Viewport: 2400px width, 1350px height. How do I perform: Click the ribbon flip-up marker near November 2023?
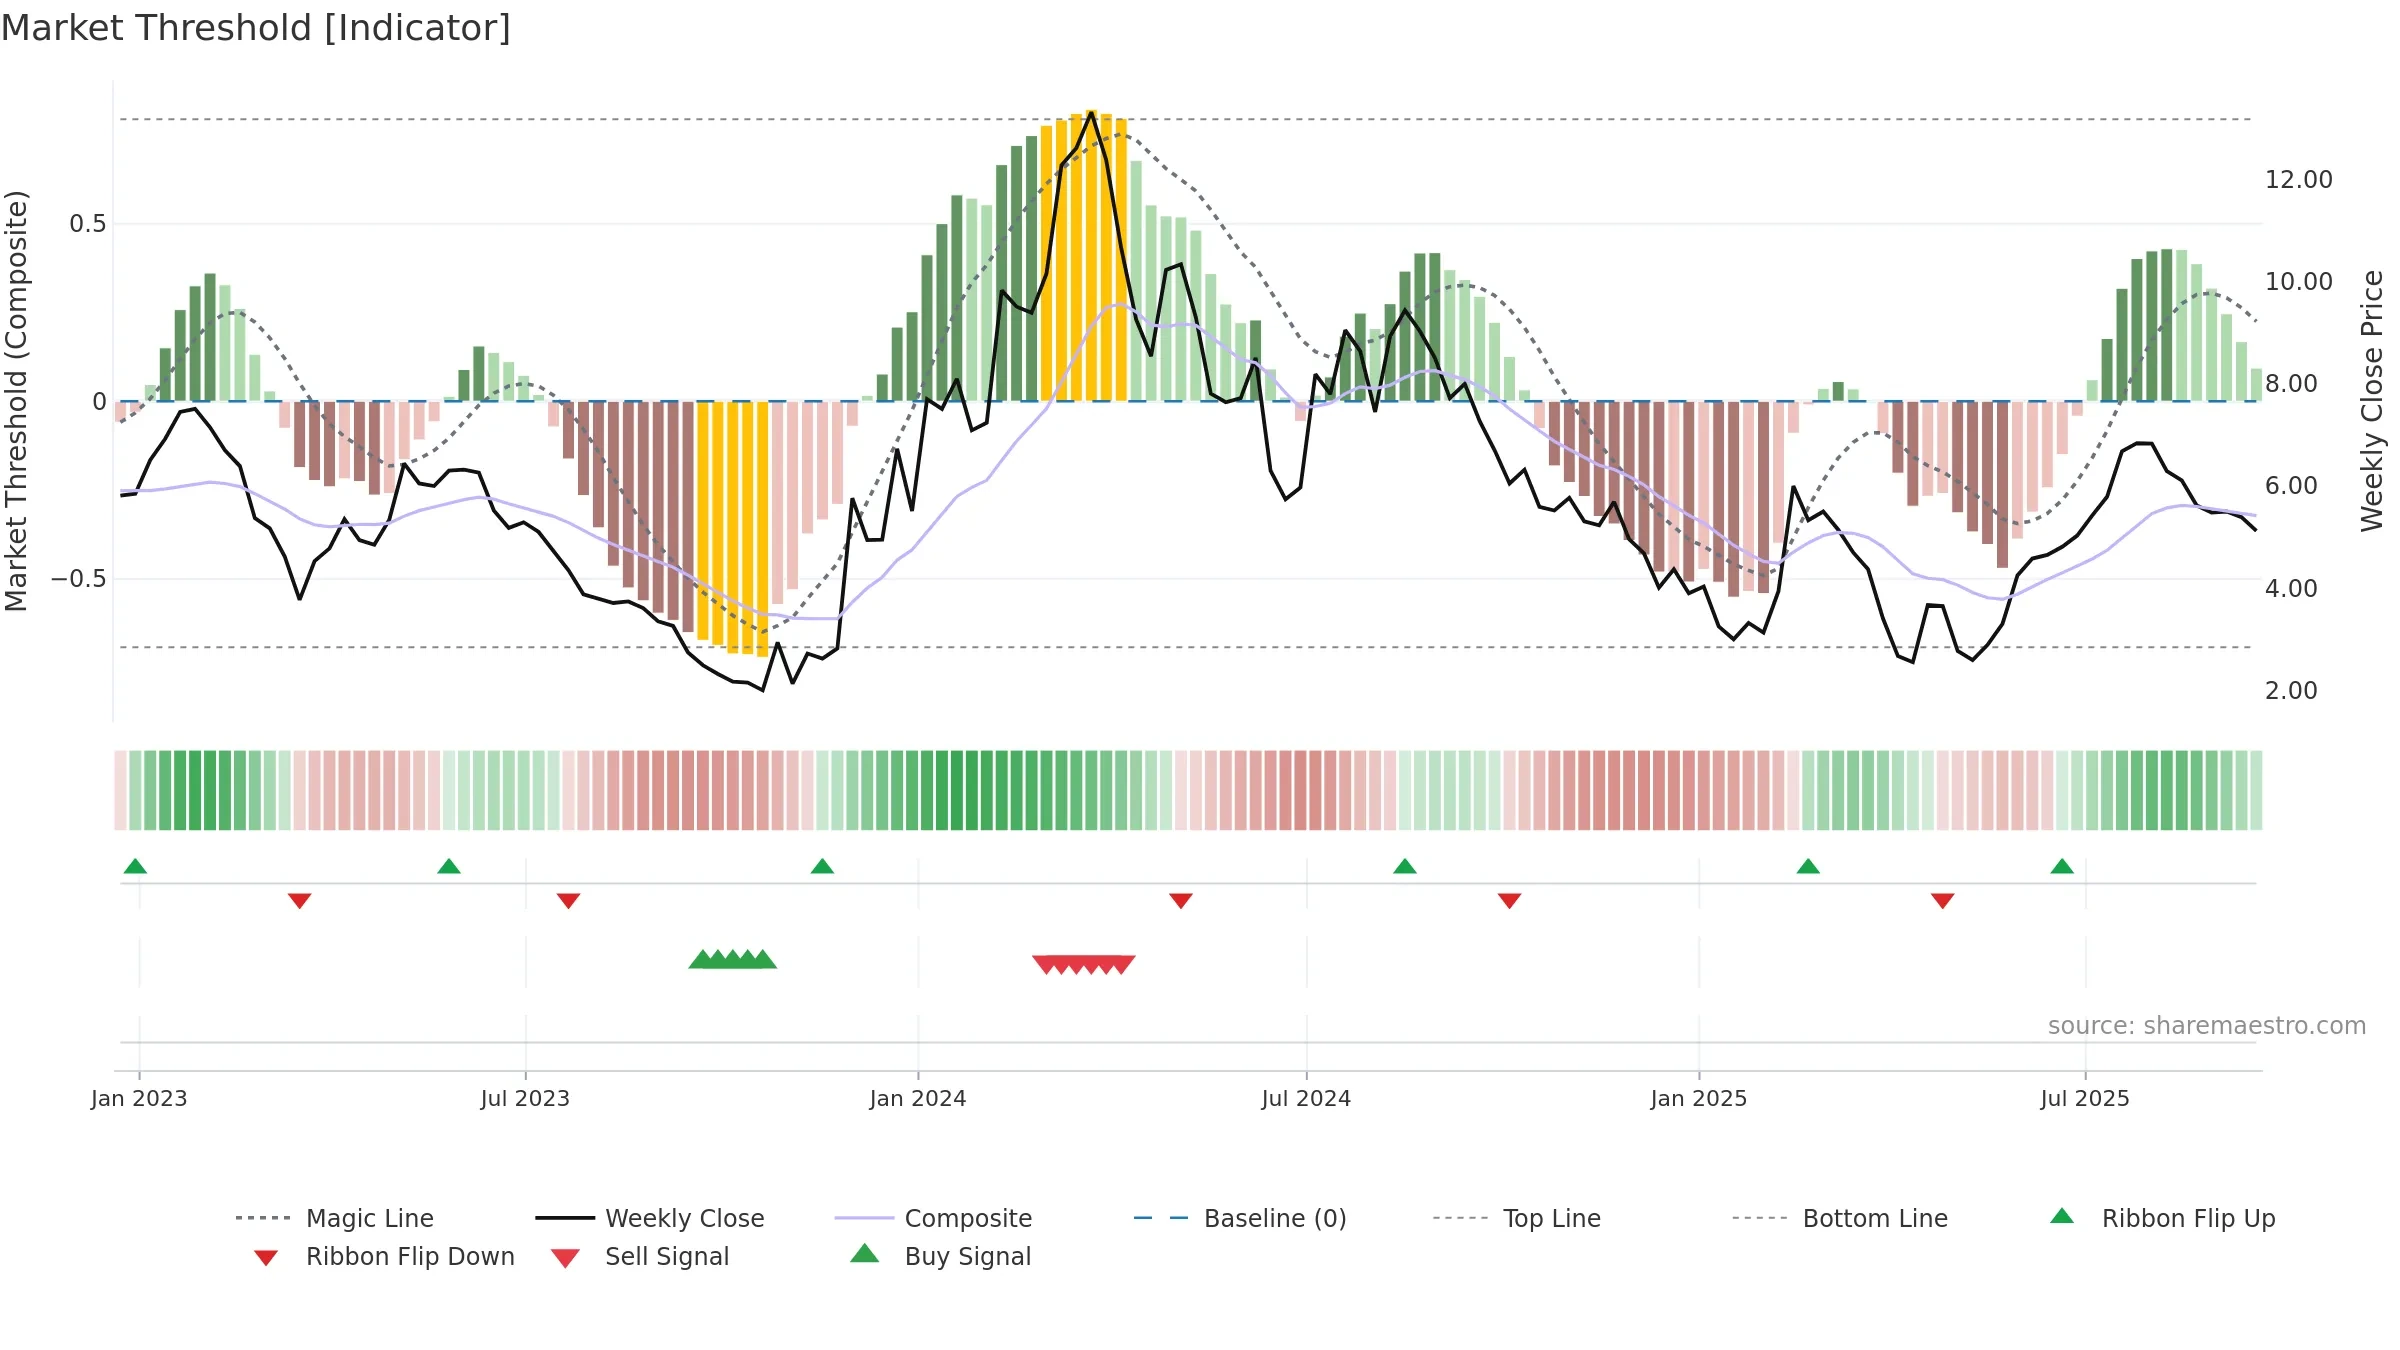(x=822, y=866)
